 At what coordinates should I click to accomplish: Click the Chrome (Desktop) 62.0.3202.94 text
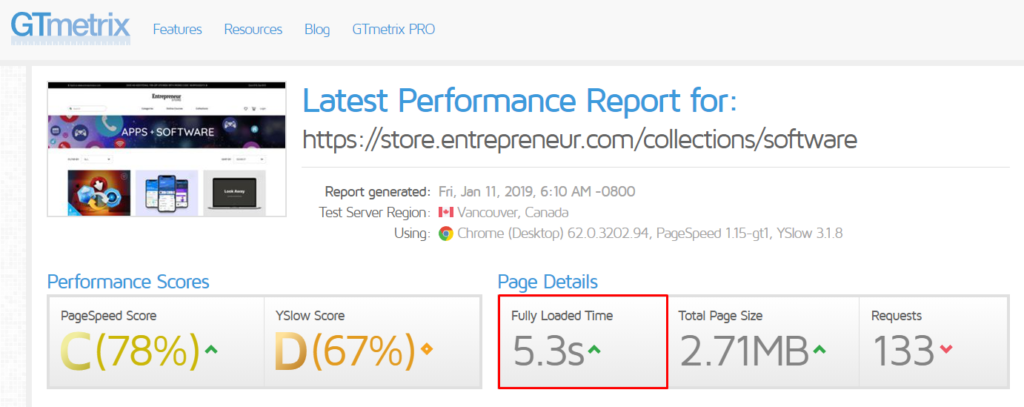pyautogui.click(x=554, y=233)
